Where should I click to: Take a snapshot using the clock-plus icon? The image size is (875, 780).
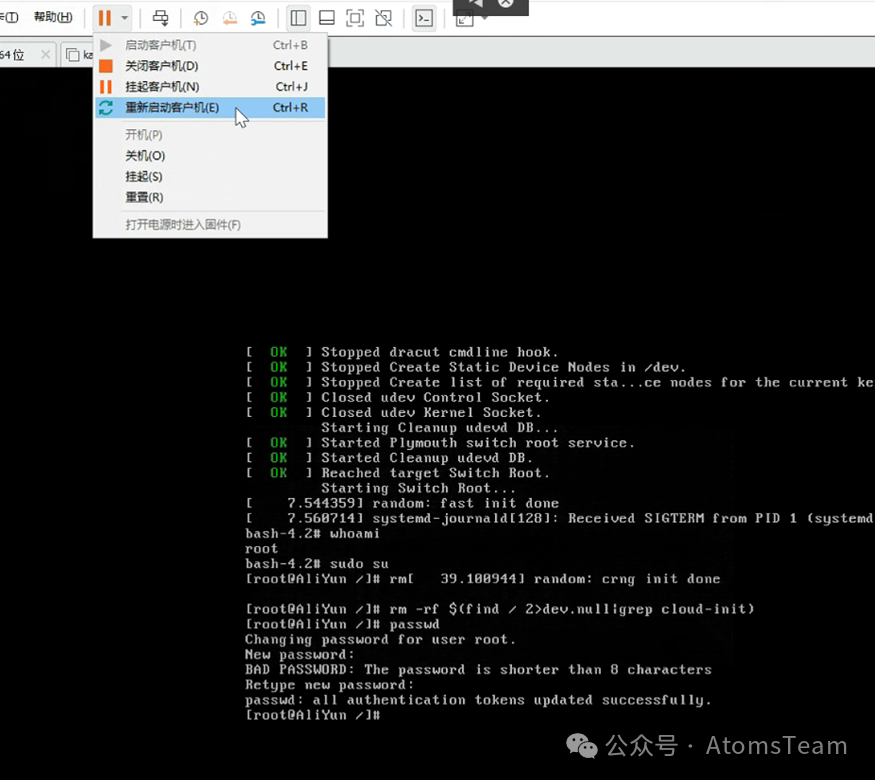click(x=201, y=18)
